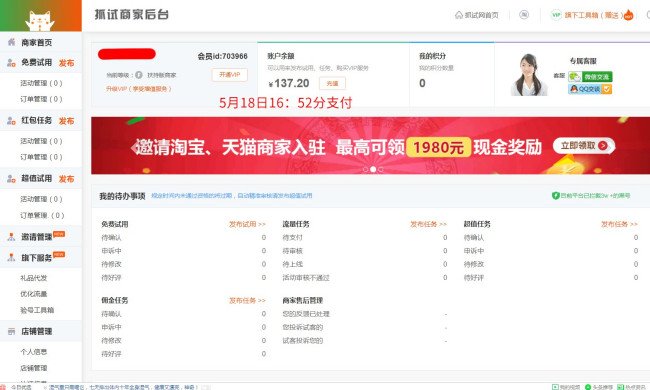Click 发布 next to 红包任务
Screen dimensions: 650x390
[x=66, y=121]
